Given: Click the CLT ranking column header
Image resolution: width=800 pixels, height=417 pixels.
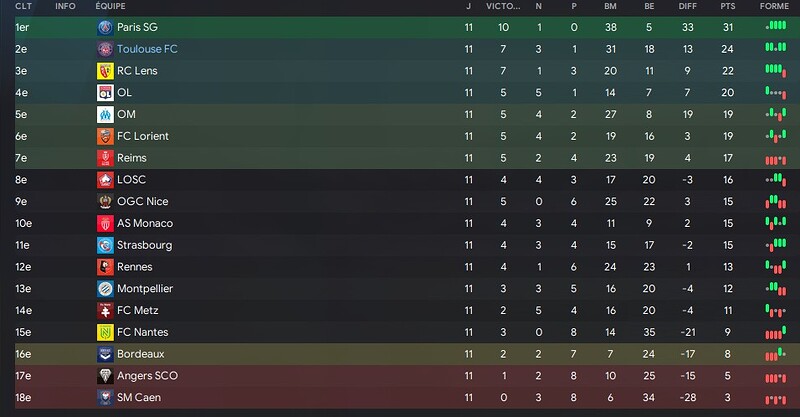Looking at the screenshot, I should click(x=23, y=6).
